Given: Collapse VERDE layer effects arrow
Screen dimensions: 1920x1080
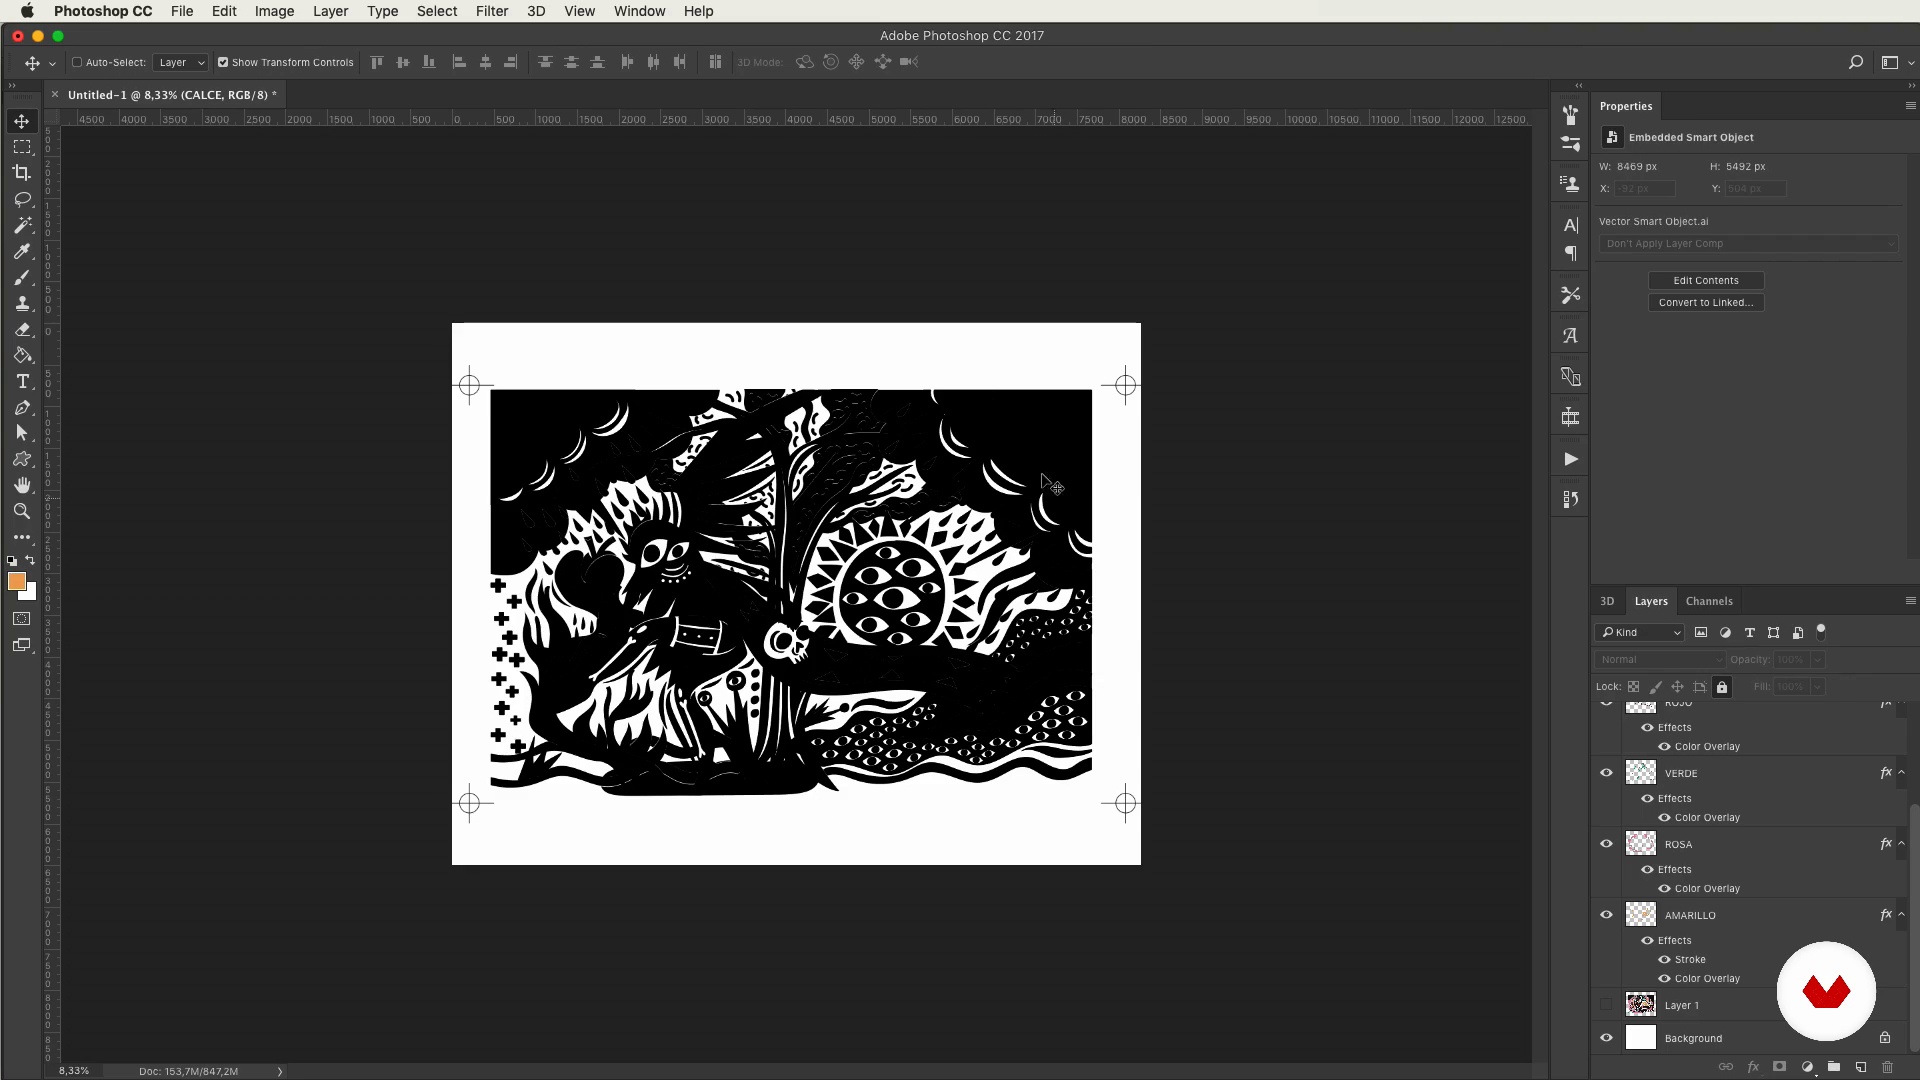Looking at the screenshot, I should click(1902, 773).
